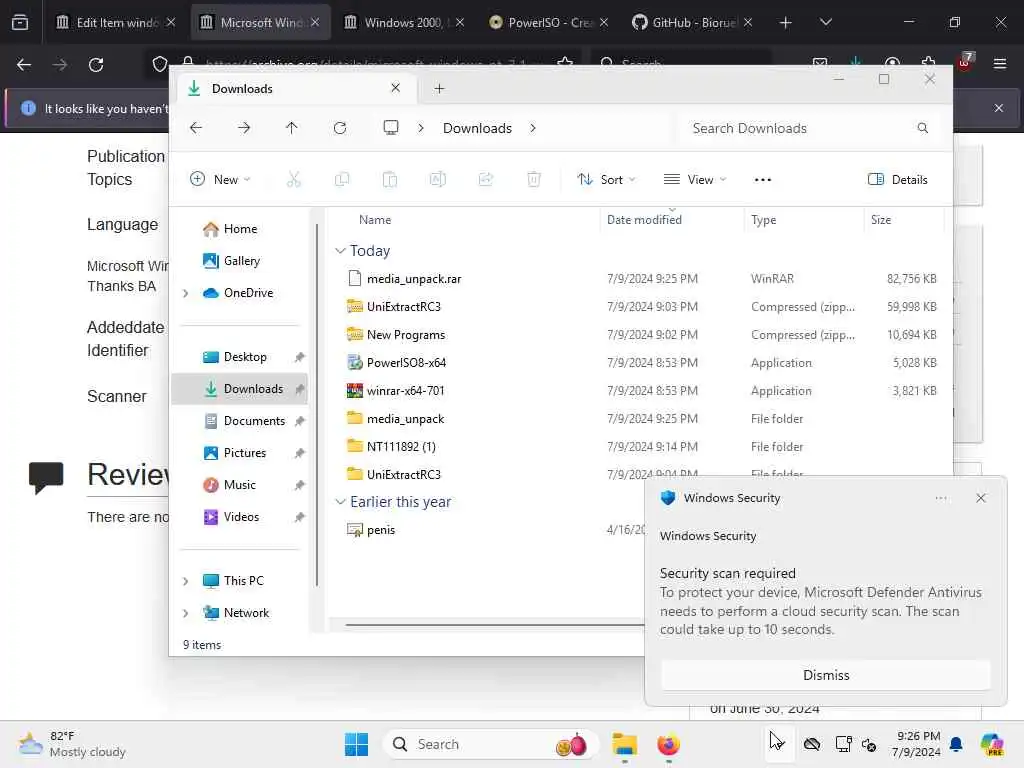The image size is (1024, 768).
Task: Collapse the Today group
Action: click(340, 251)
